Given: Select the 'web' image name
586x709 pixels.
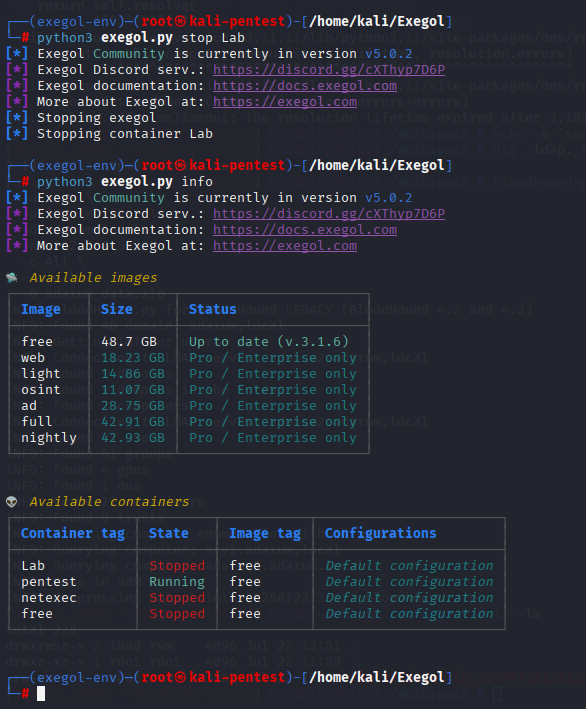Looking at the screenshot, I should (33, 358).
